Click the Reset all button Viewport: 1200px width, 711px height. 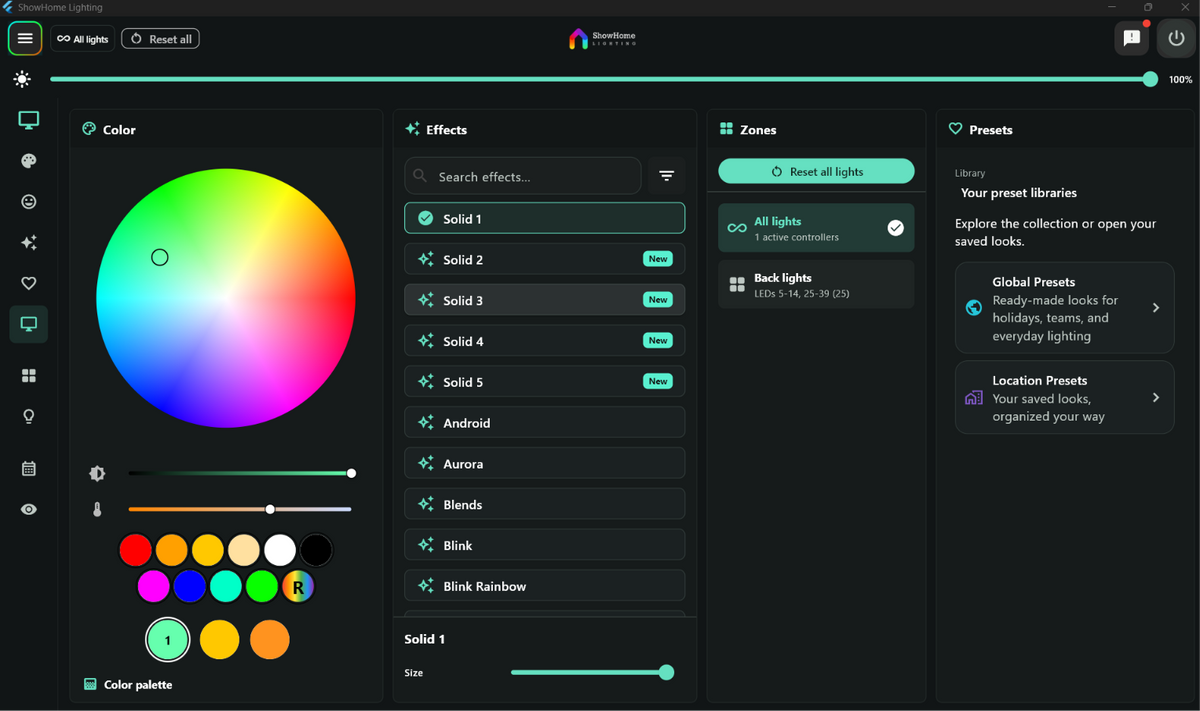point(160,39)
